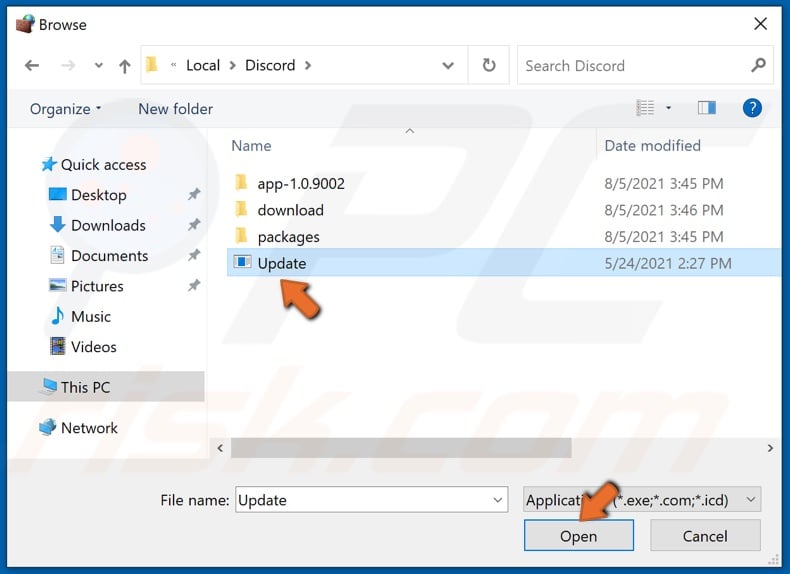Select Local in the address path
This screenshot has width=790, height=574.
pos(203,65)
